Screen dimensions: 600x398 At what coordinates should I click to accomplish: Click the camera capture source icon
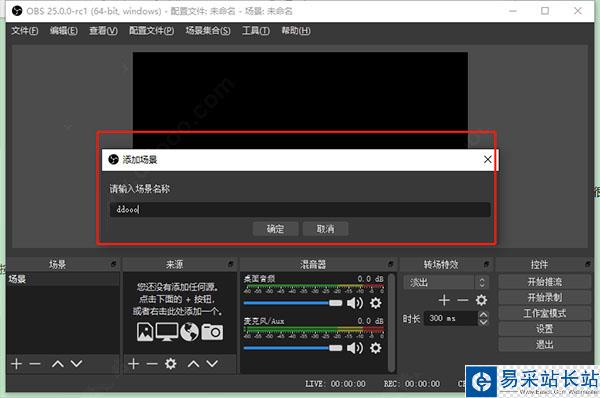click(212, 332)
